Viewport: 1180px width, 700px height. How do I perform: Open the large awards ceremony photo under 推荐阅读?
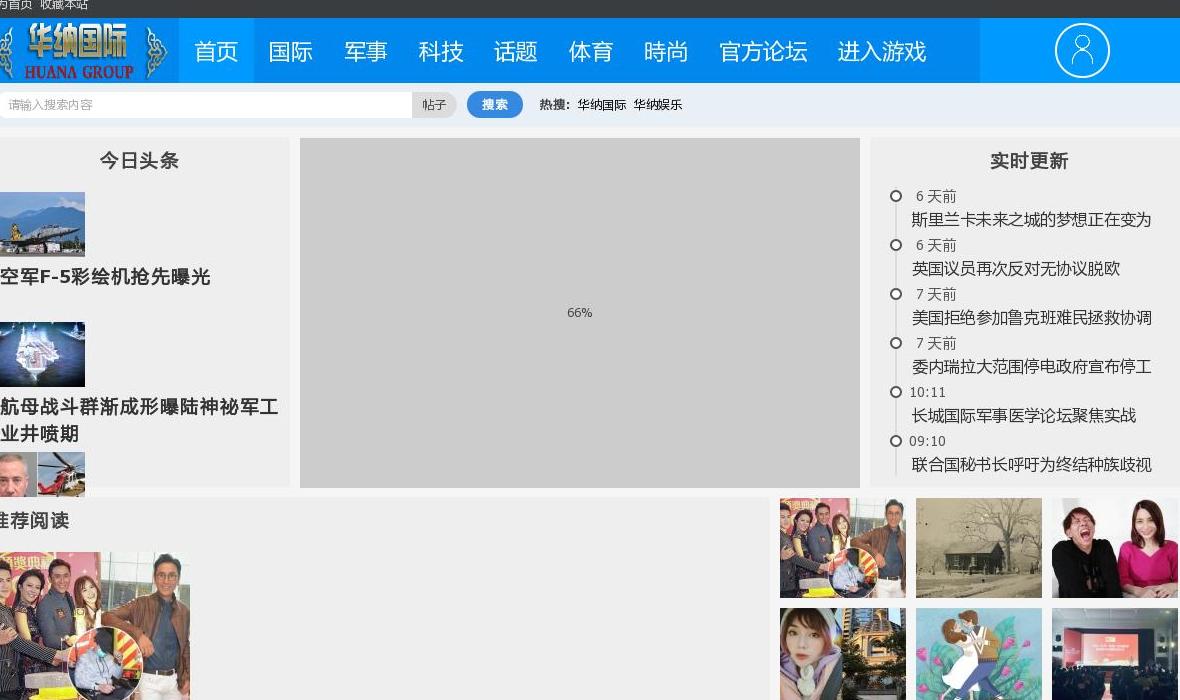tap(95, 626)
